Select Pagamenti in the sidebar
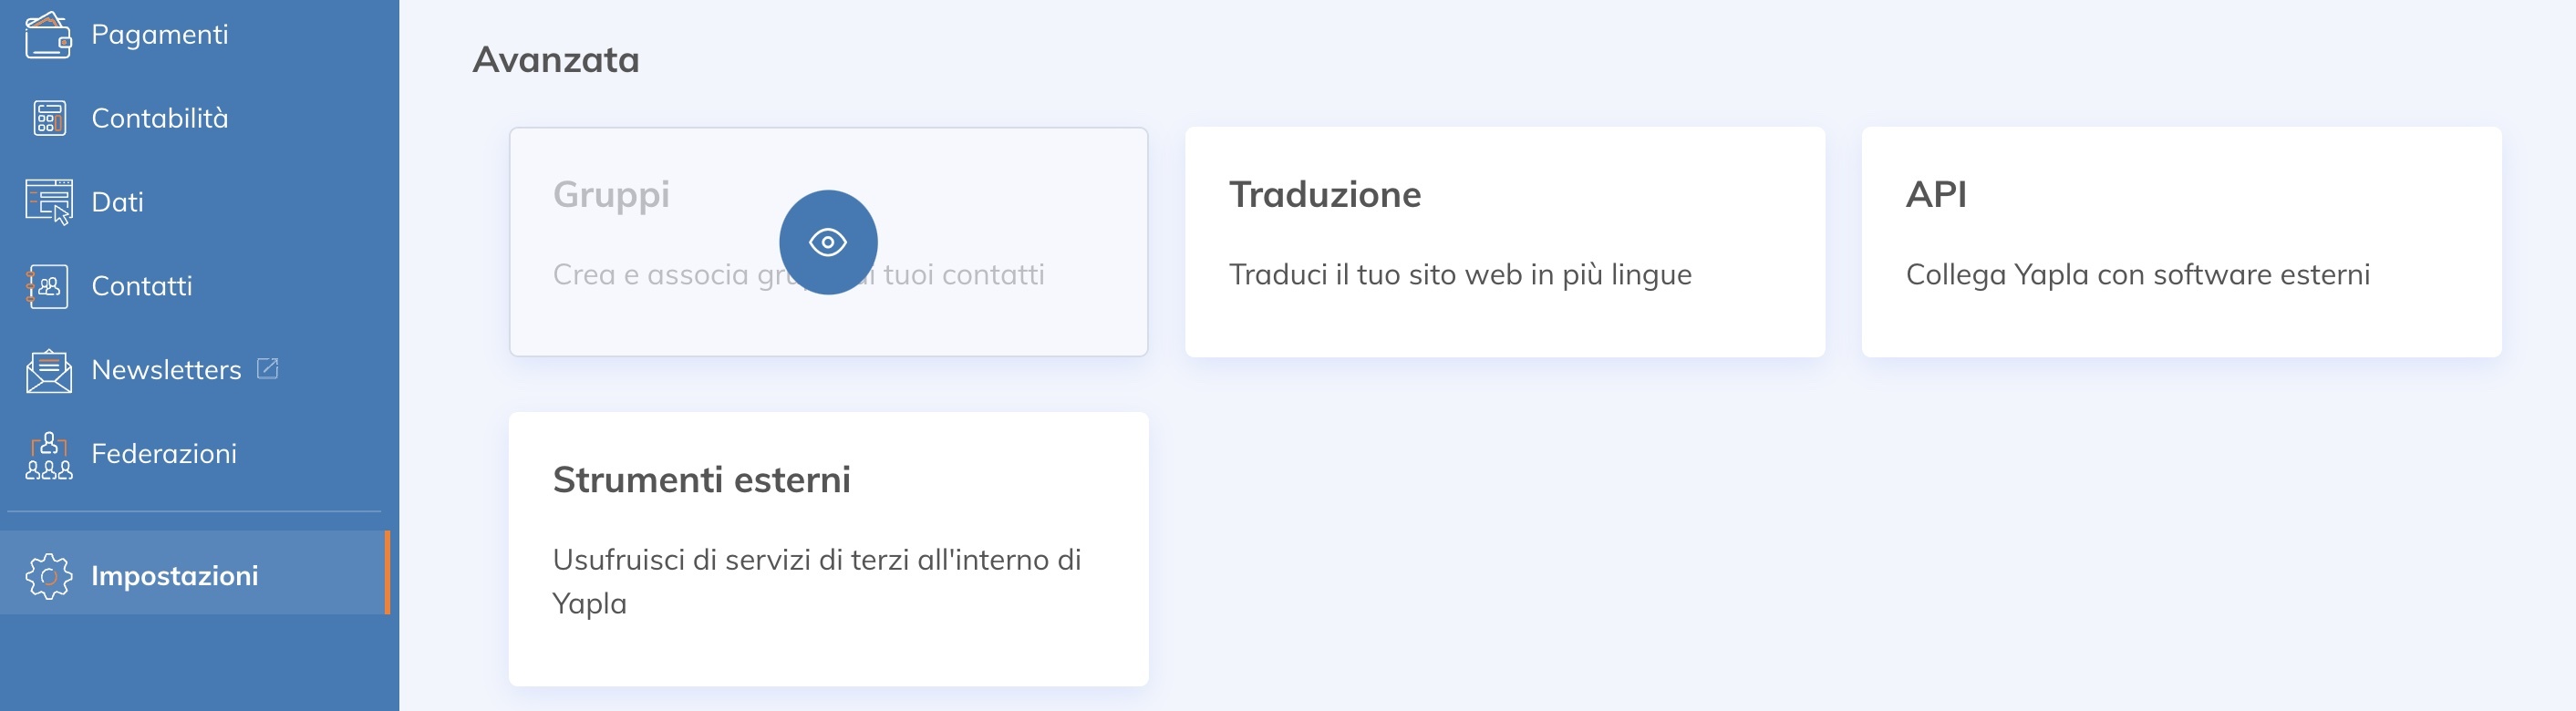The width and height of the screenshot is (2576, 711). [x=159, y=33]
